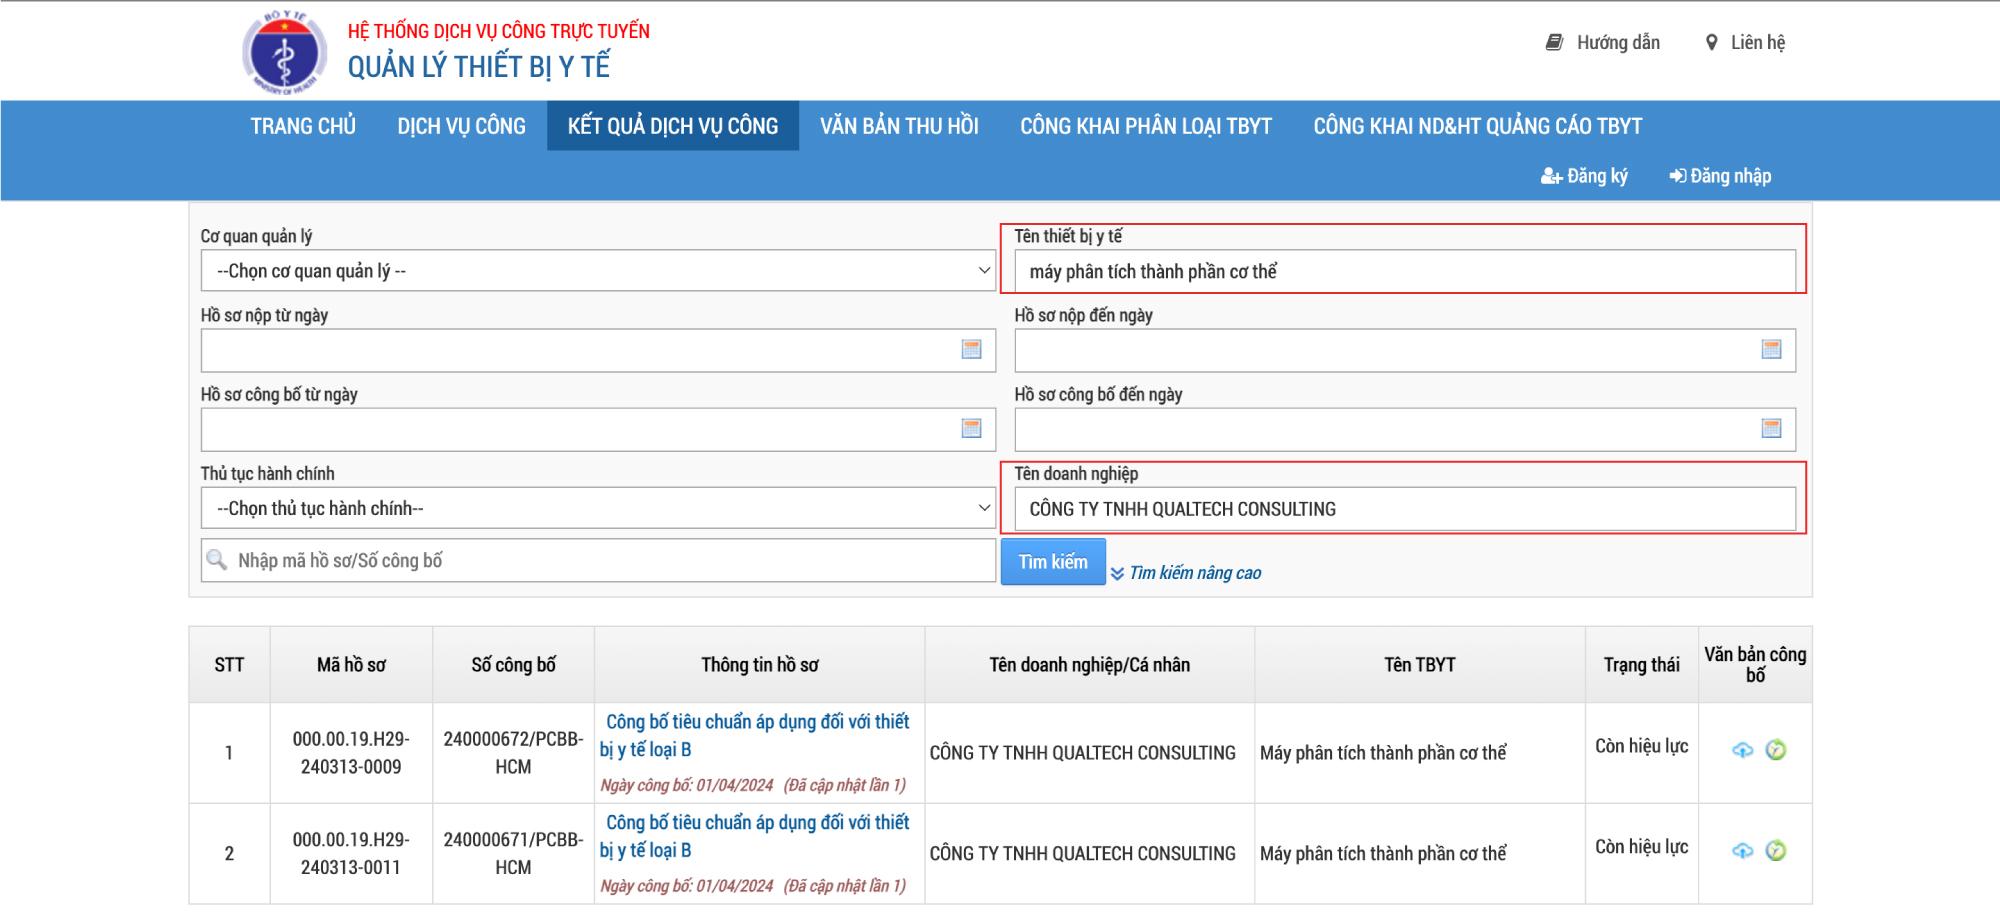Go to 'Công khai phân loại TBYT' menu
This screenshot has width=2000, height=923.
(1145, 126)
